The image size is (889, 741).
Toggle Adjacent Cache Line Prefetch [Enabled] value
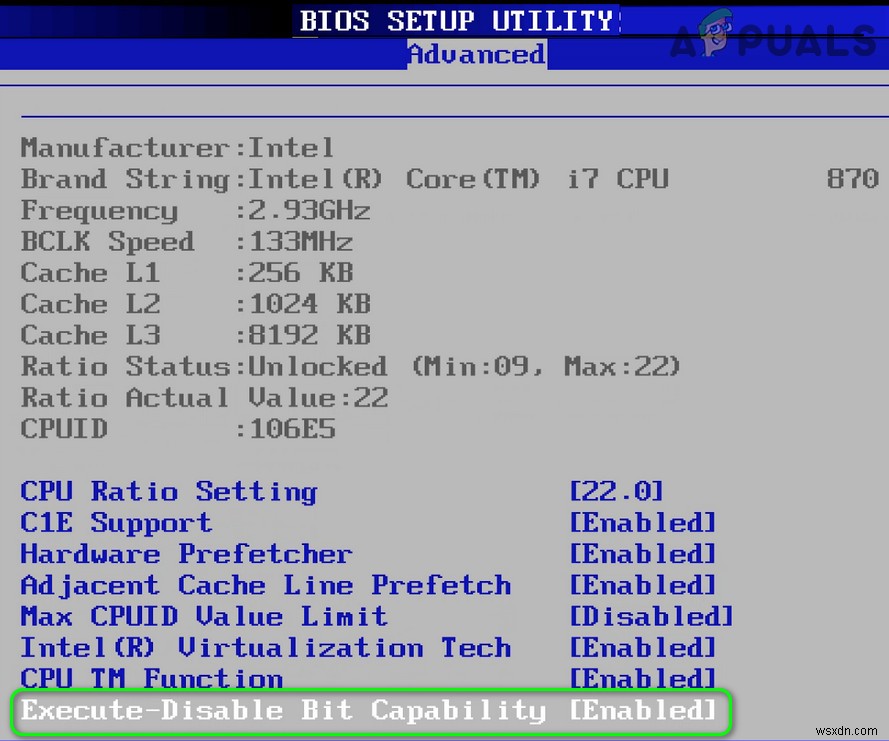click(x=643, y=585)
